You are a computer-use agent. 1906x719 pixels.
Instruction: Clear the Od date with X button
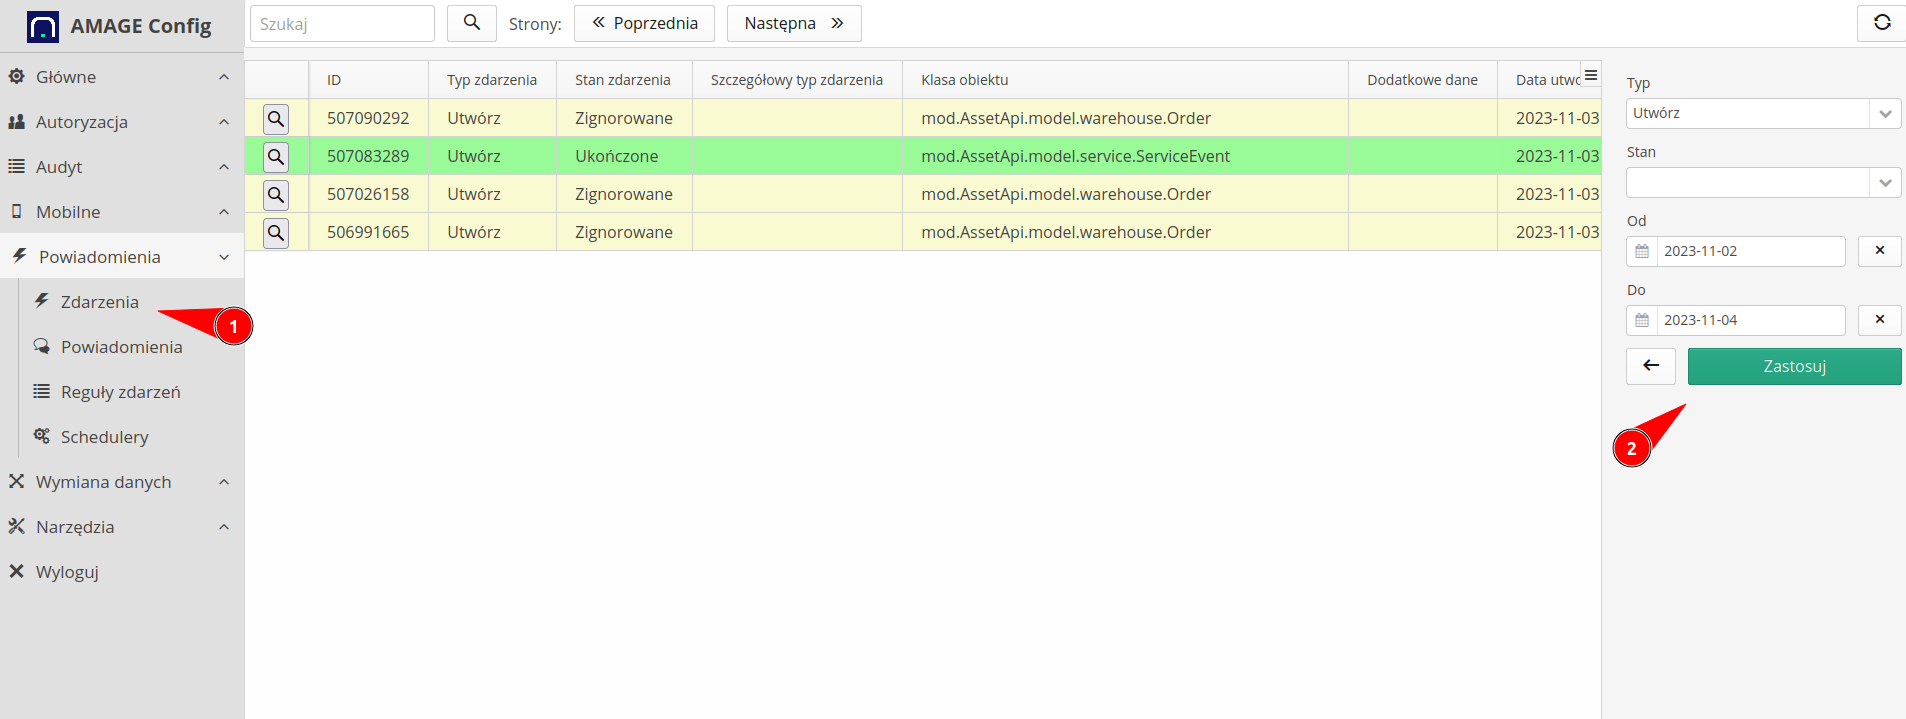click(x=1879, y=251)
